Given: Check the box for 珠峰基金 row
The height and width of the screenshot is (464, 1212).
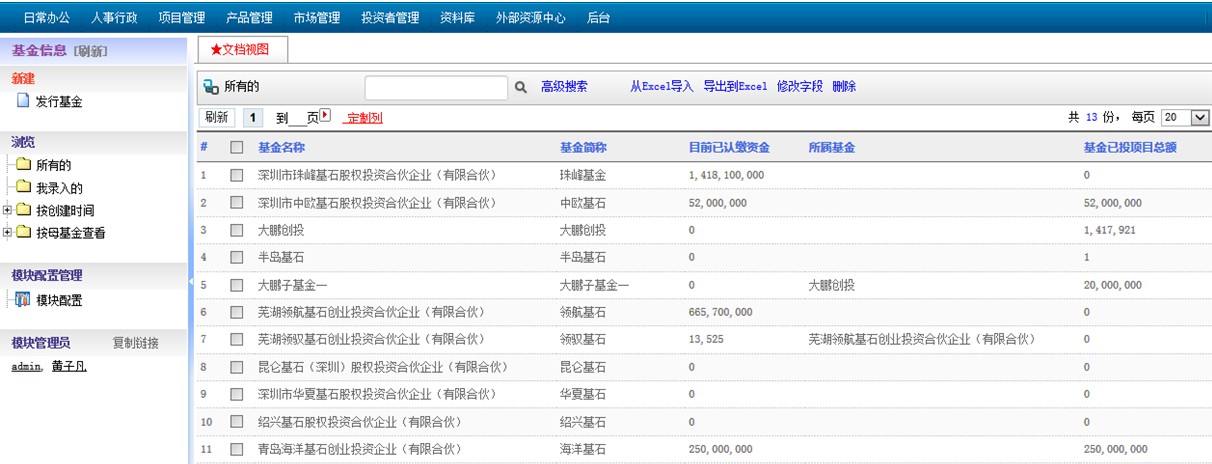Looking at the screenshot, I should (237, 175).
